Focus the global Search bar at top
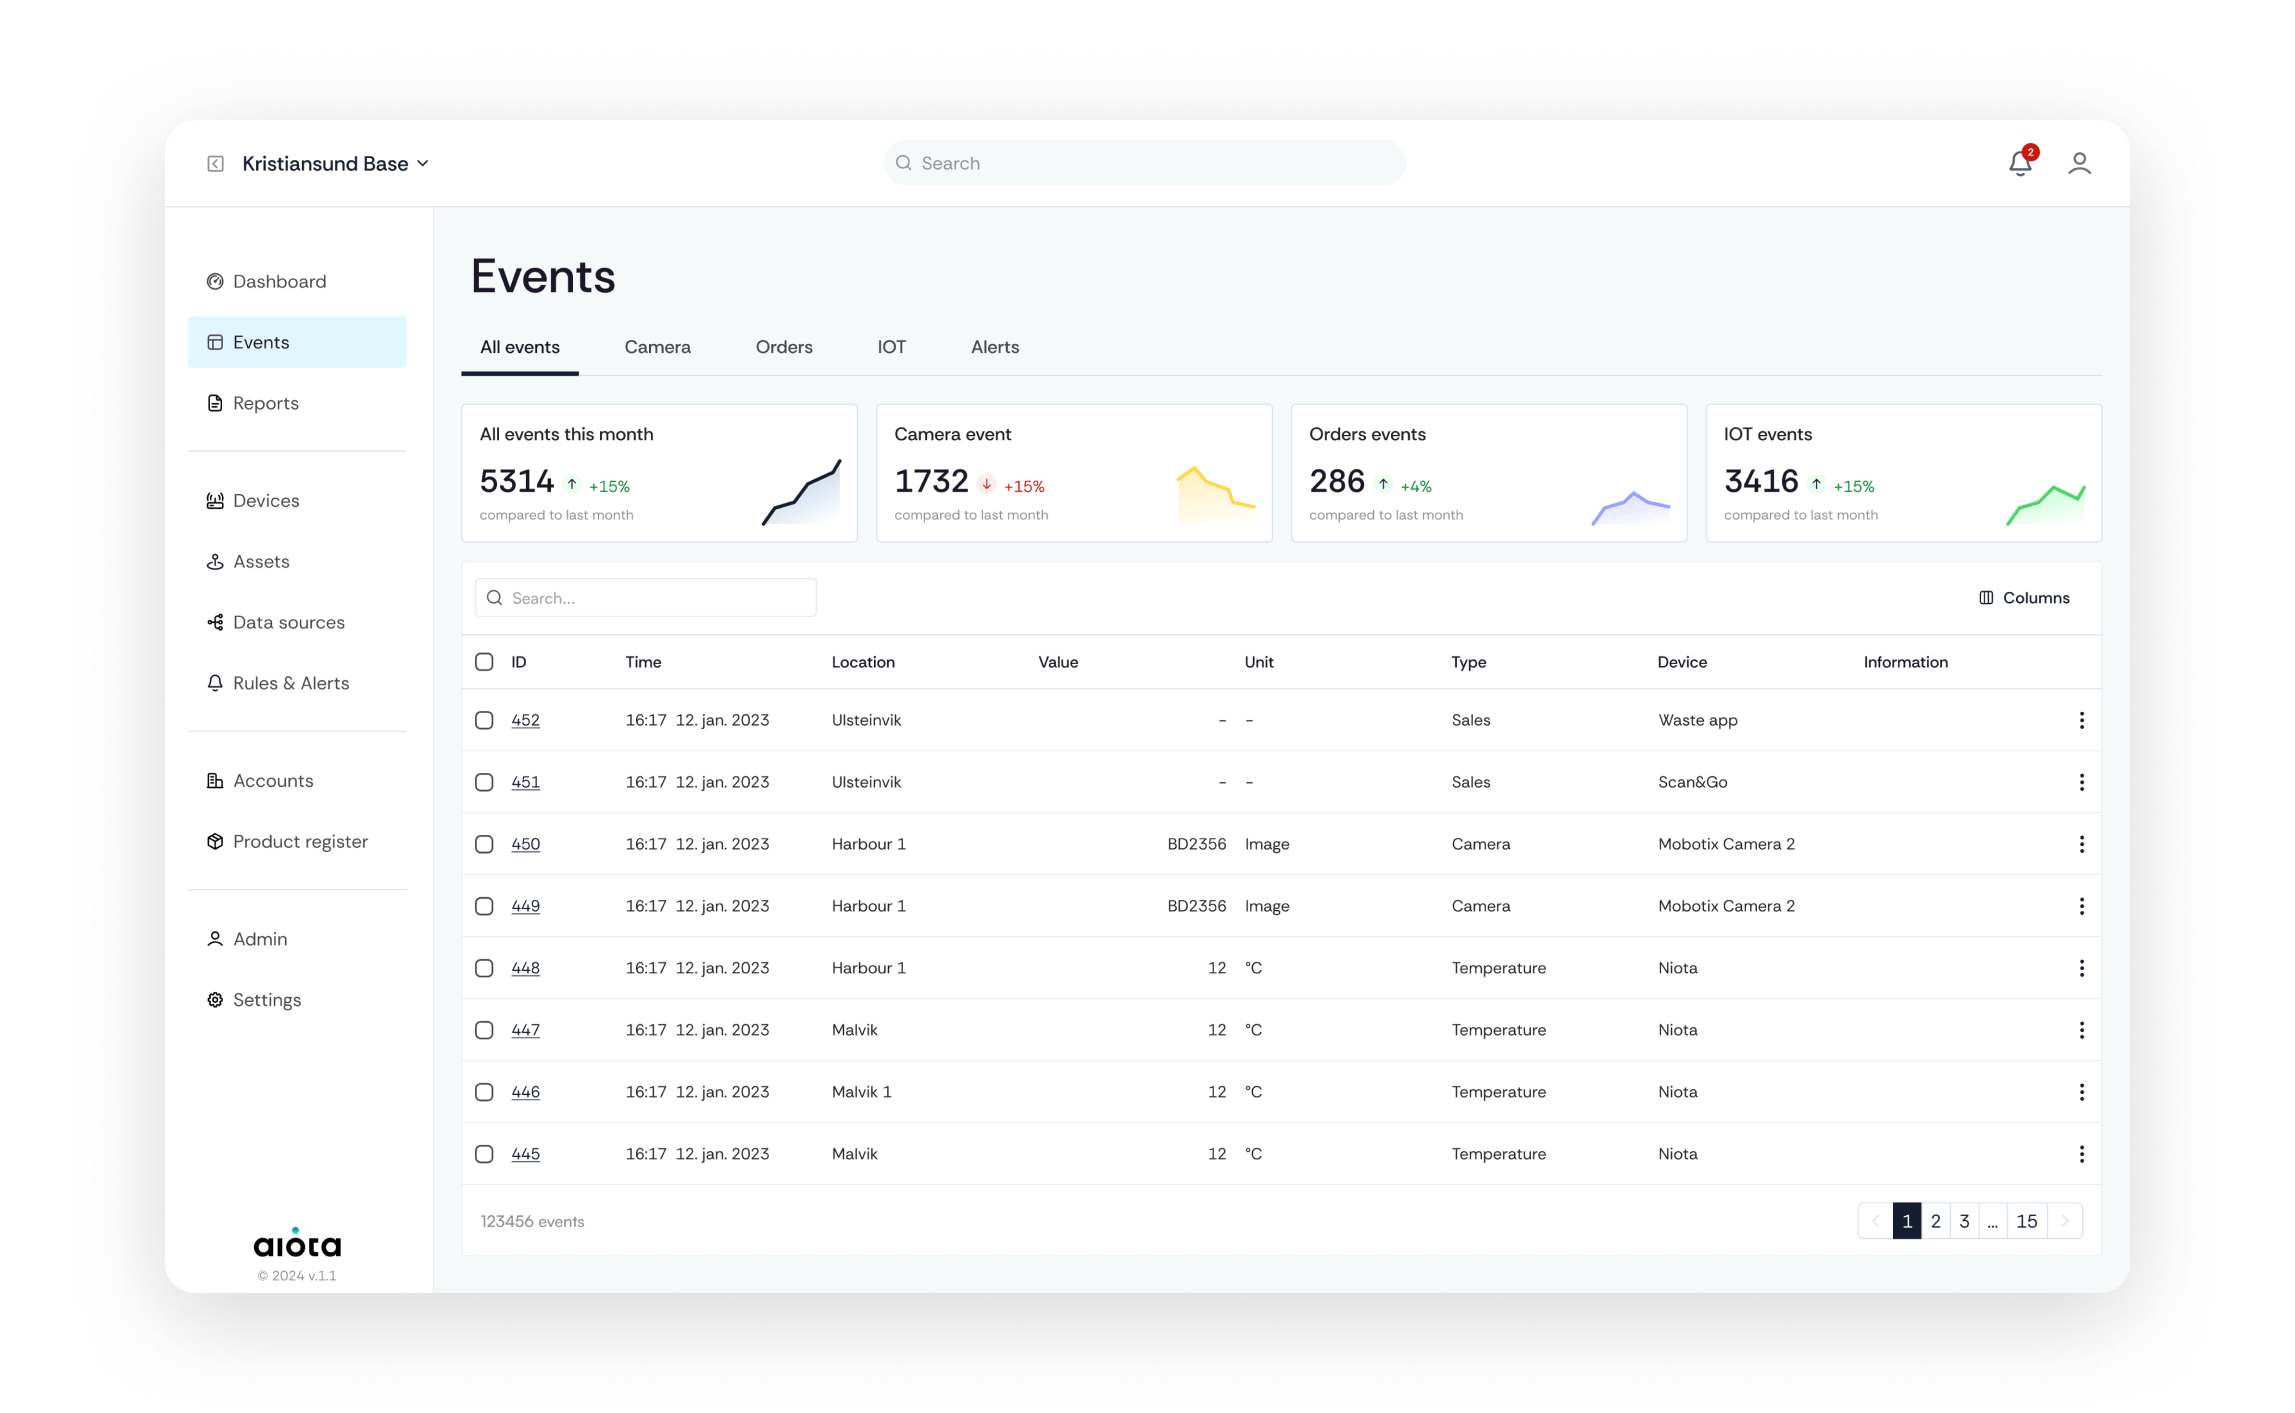Screen dimensions: 2295x1413 coord(1145,163)
